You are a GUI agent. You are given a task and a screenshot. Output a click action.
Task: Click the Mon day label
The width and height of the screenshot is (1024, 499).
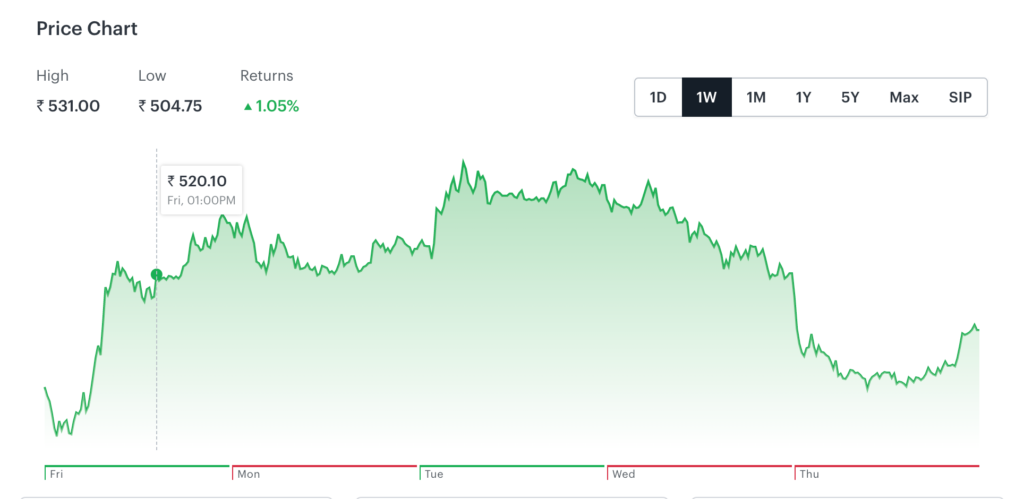[x=248, y=474]
